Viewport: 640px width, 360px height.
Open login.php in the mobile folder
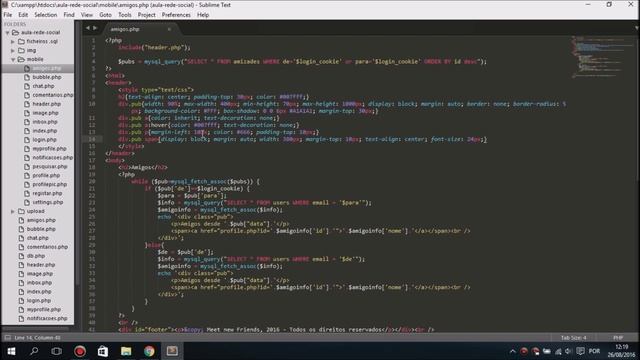44,140
